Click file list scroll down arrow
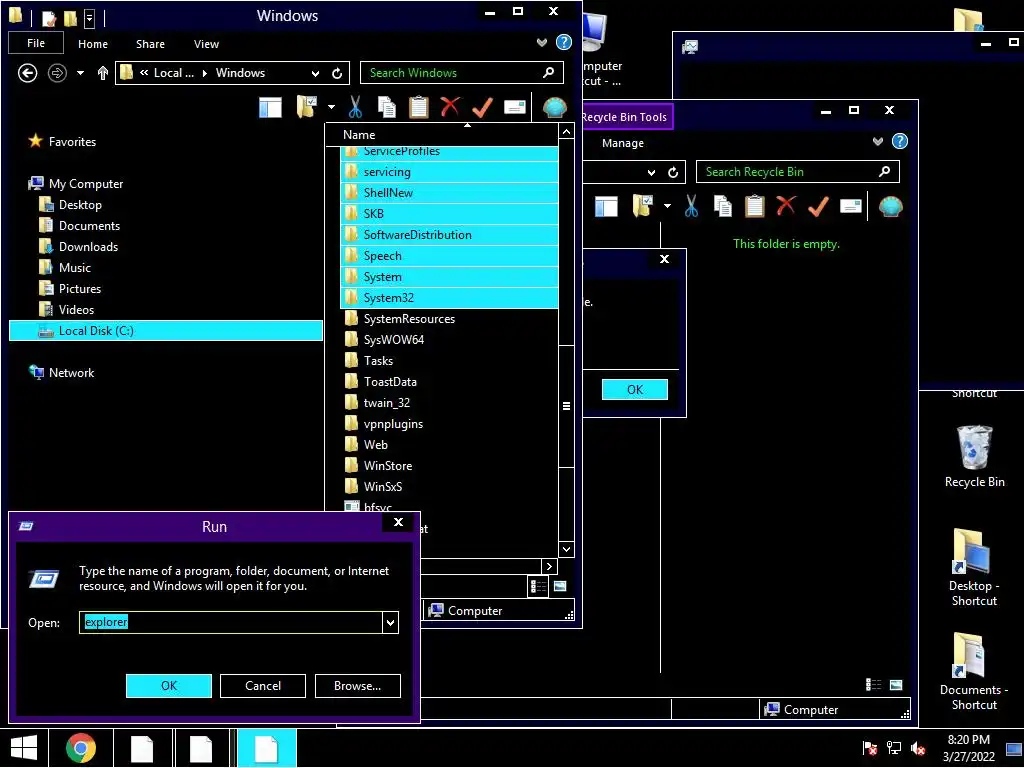 tap(566, 549)
